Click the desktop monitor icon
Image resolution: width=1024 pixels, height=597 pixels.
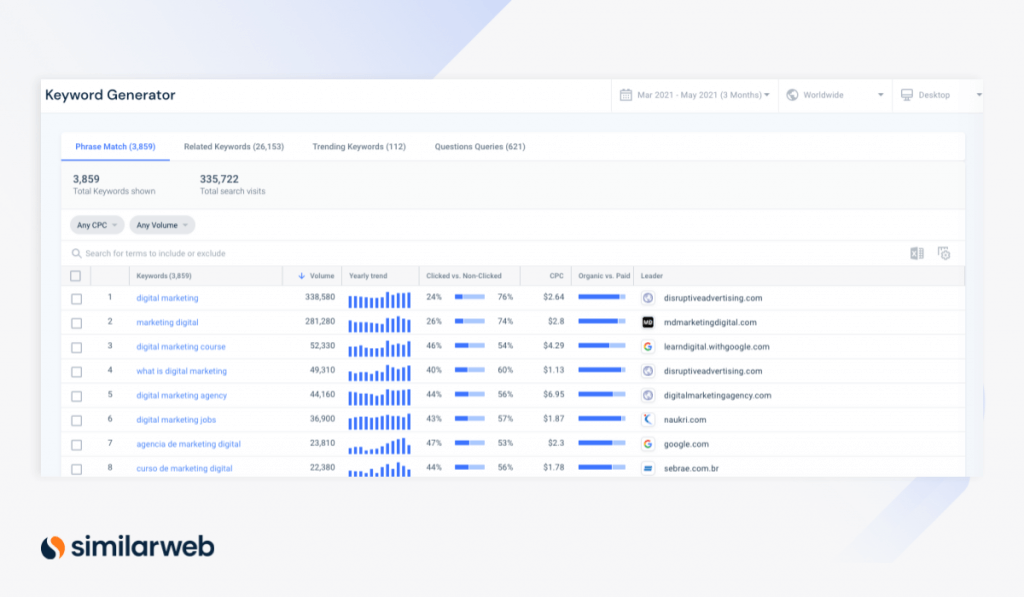pyautogui.click(x=907, y=95)
